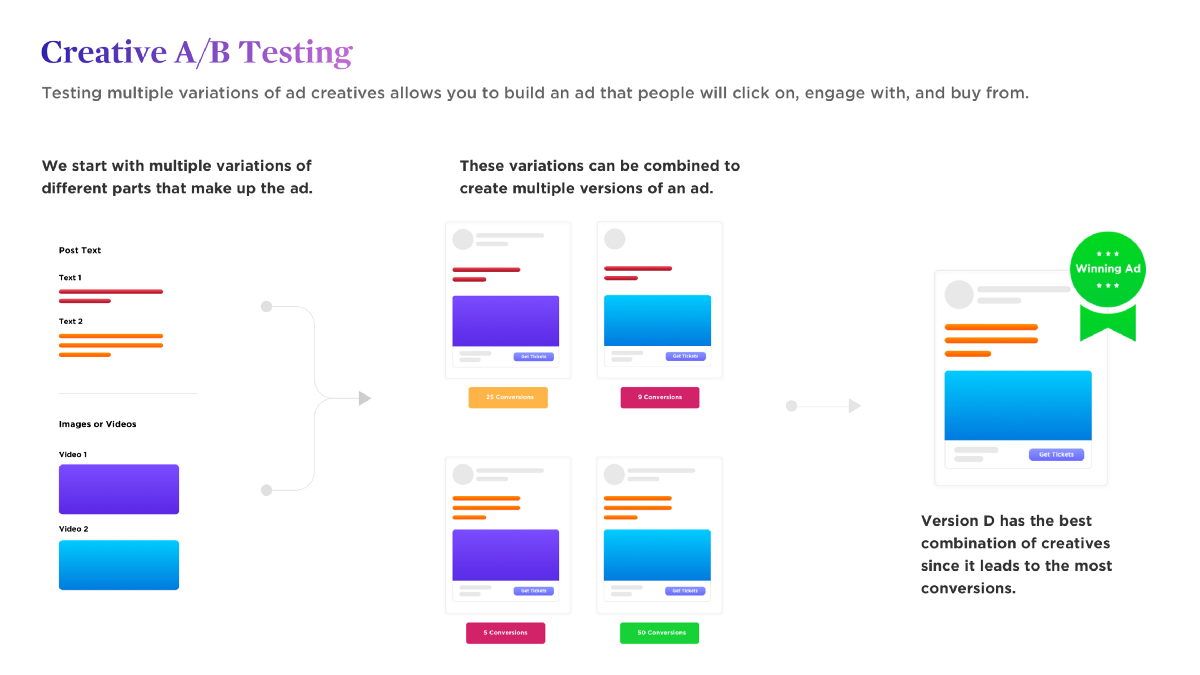Click the purple Video 1 swatch

coord(119,489)
